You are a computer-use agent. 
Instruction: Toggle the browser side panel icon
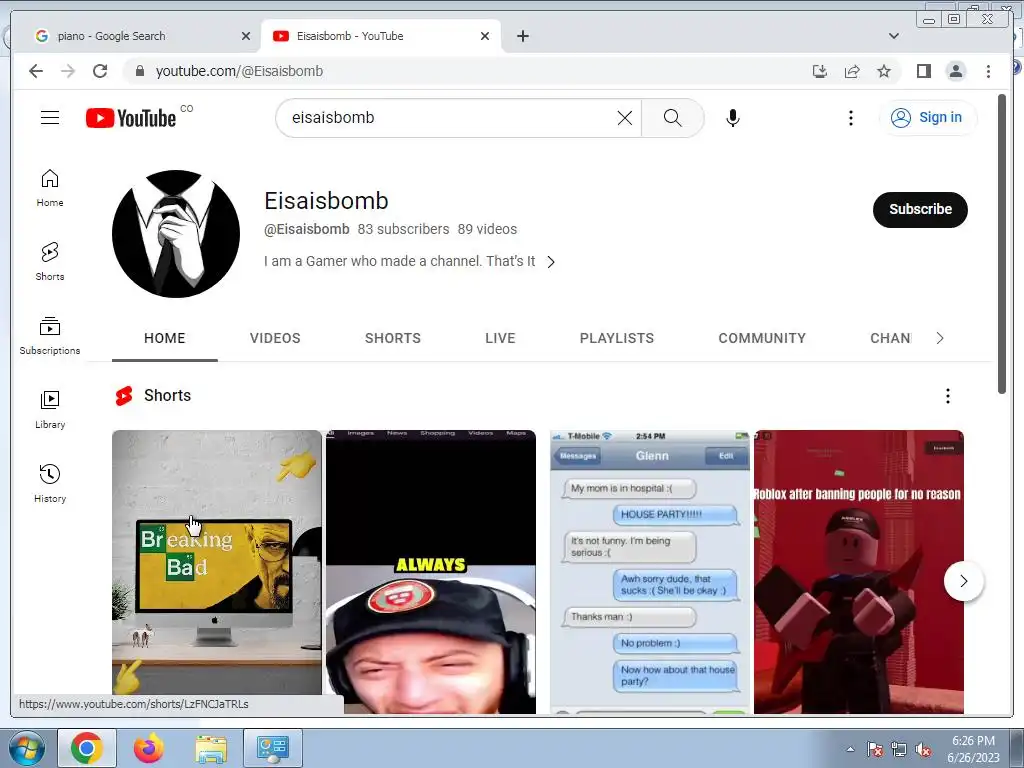click(923, 71)
